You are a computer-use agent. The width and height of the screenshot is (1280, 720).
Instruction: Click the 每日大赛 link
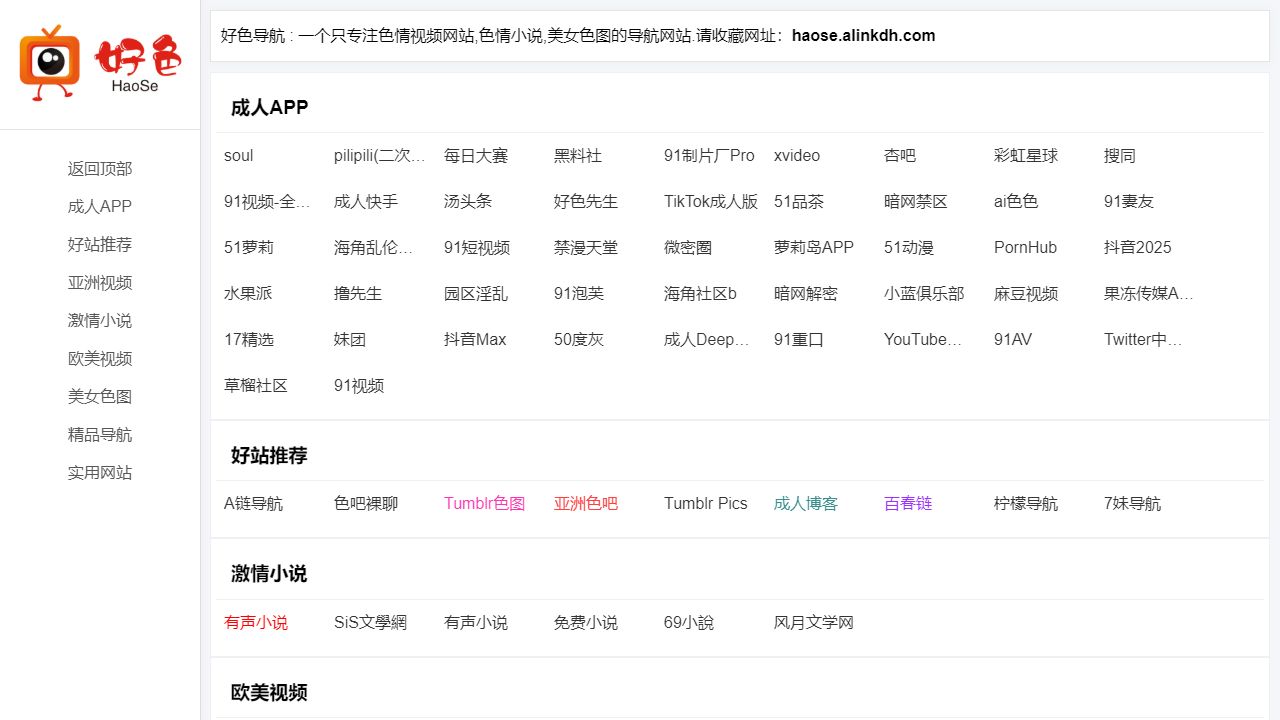[x=476, y=156]
